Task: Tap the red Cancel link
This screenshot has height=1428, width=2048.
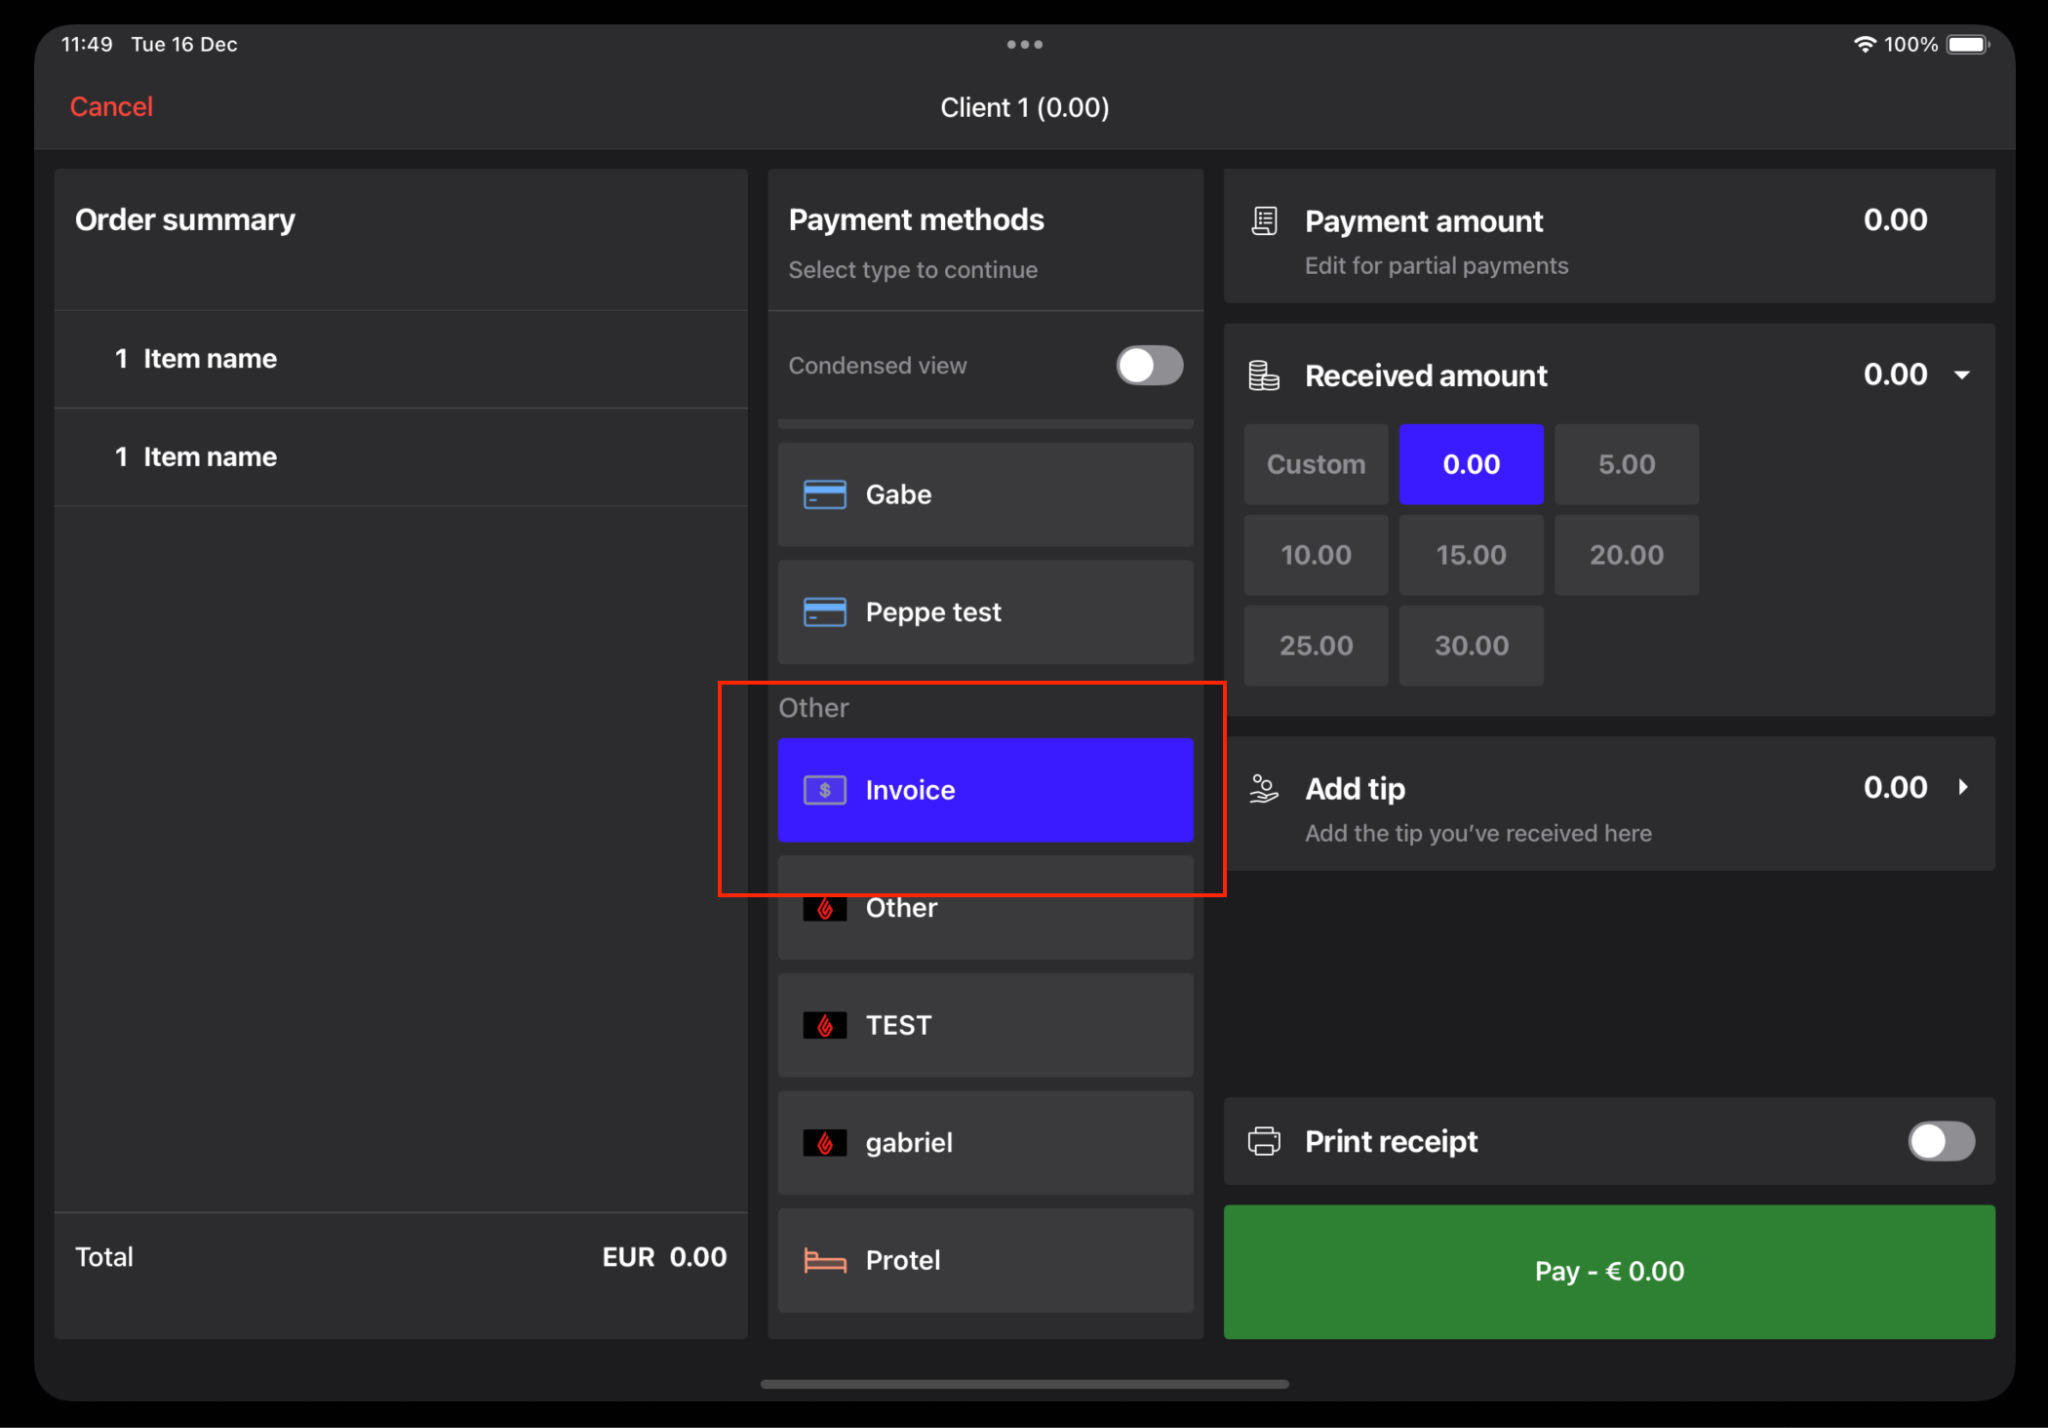Action: 111,107
